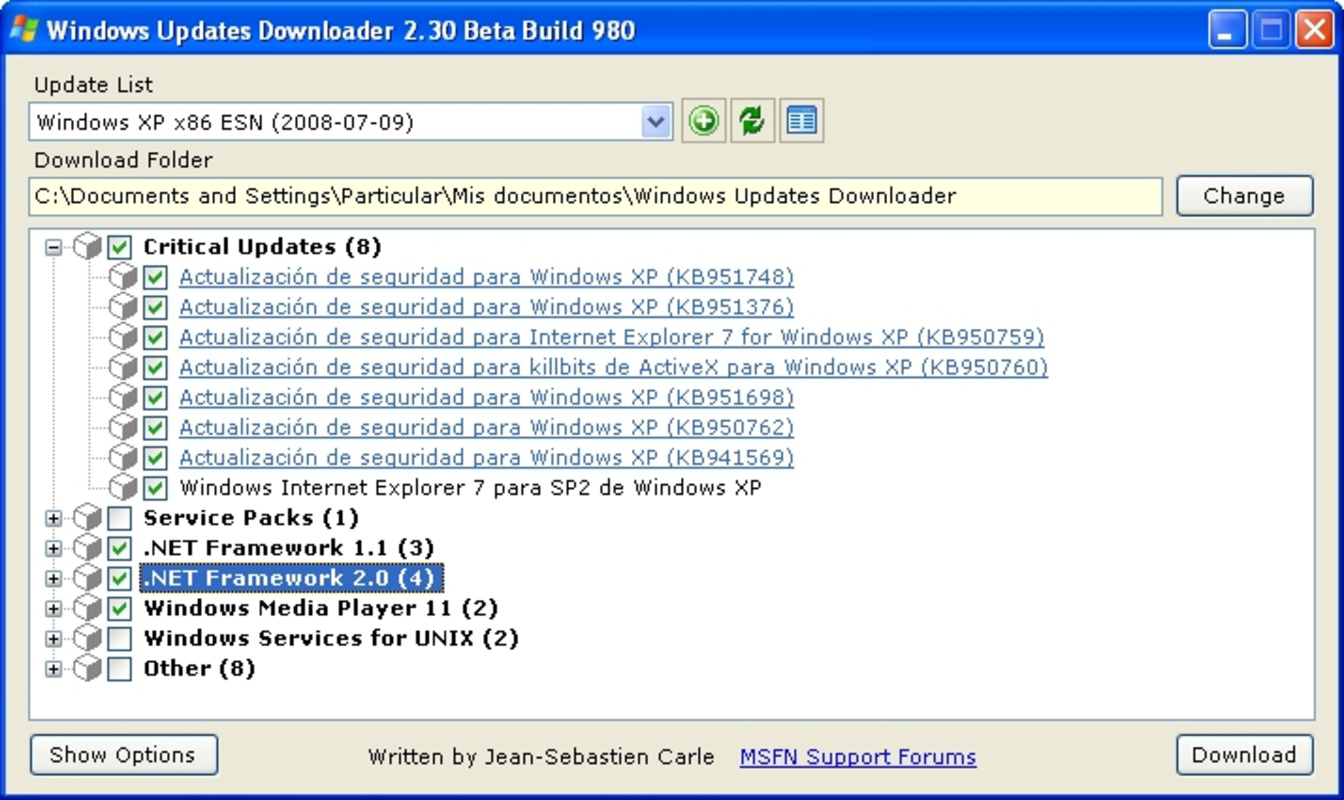Click the package icon beside Windows Services for UNIX
The height and width of the screenshot is (800, 1344).
pyautogui.click(x=88, y=638)
